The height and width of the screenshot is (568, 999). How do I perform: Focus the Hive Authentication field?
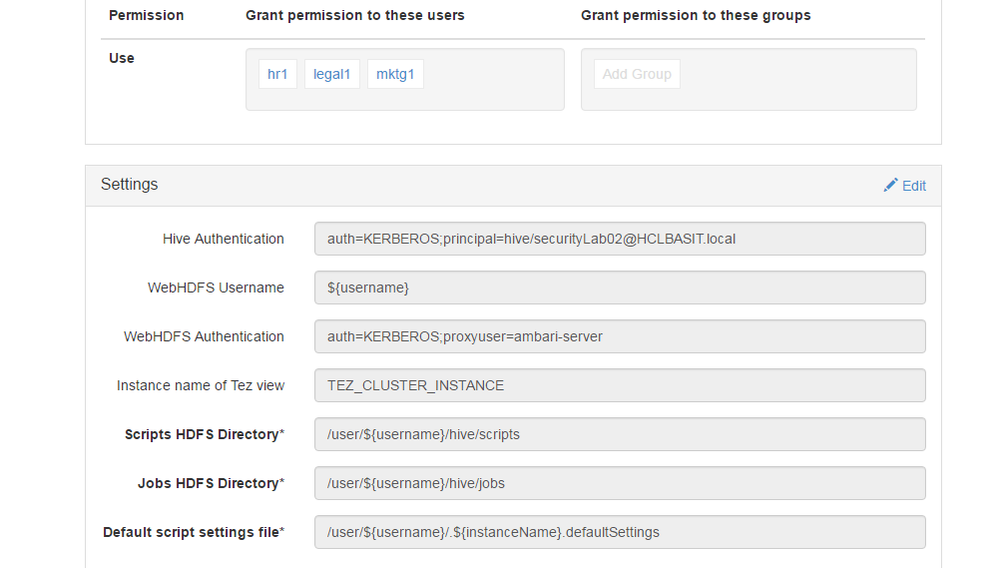tap(619, 239)
